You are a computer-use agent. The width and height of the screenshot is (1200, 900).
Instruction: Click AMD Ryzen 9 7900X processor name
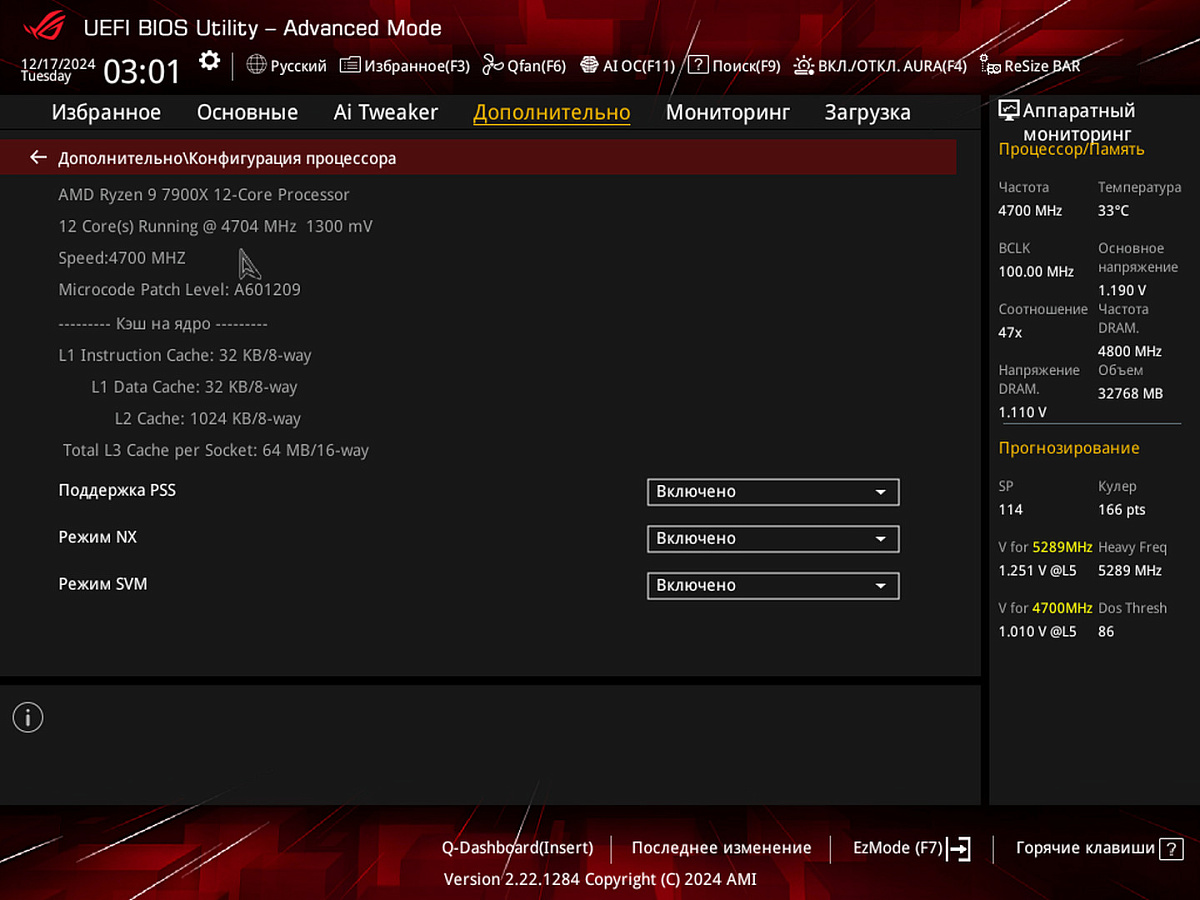tap(204, 194)
